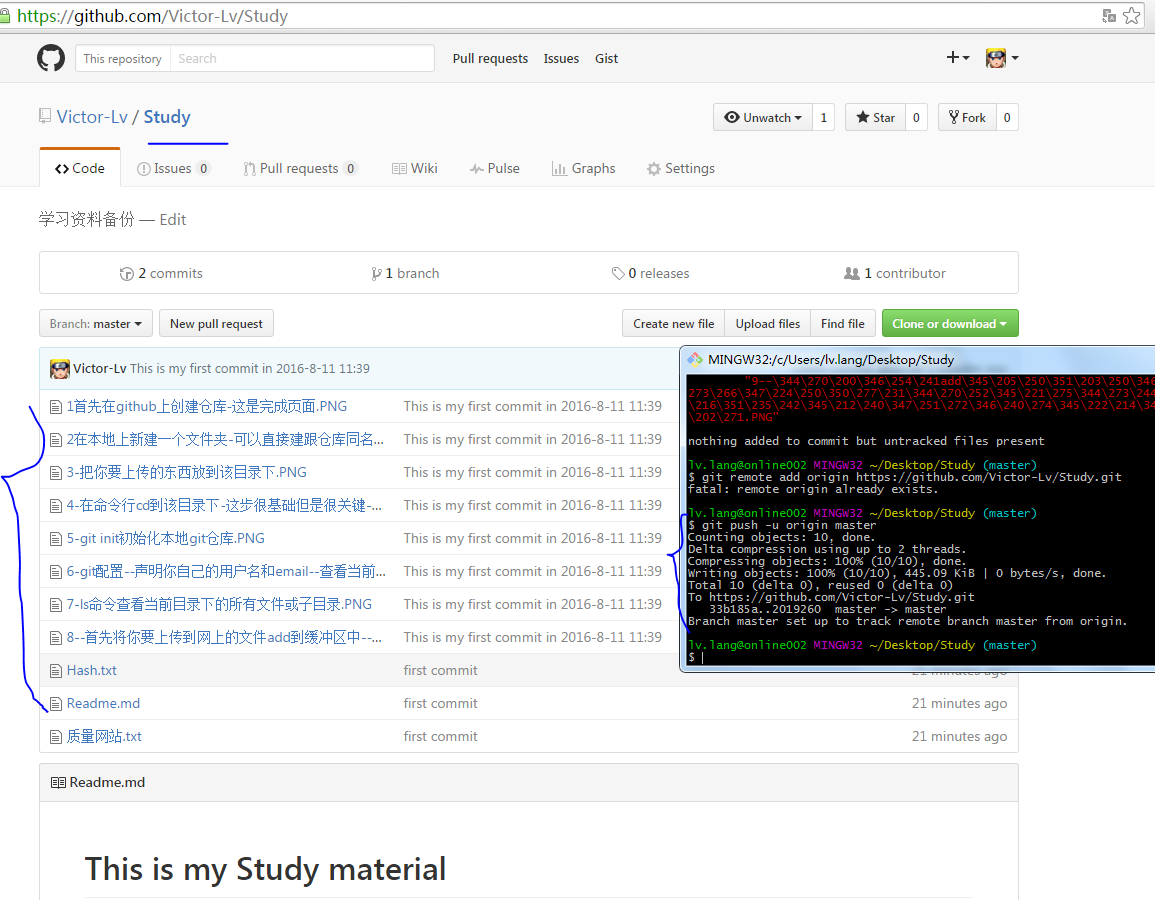The image size is (1155, 900).
Task: Open the file 5-git init初始化本地git仓库.PNG
Action: 166,538
